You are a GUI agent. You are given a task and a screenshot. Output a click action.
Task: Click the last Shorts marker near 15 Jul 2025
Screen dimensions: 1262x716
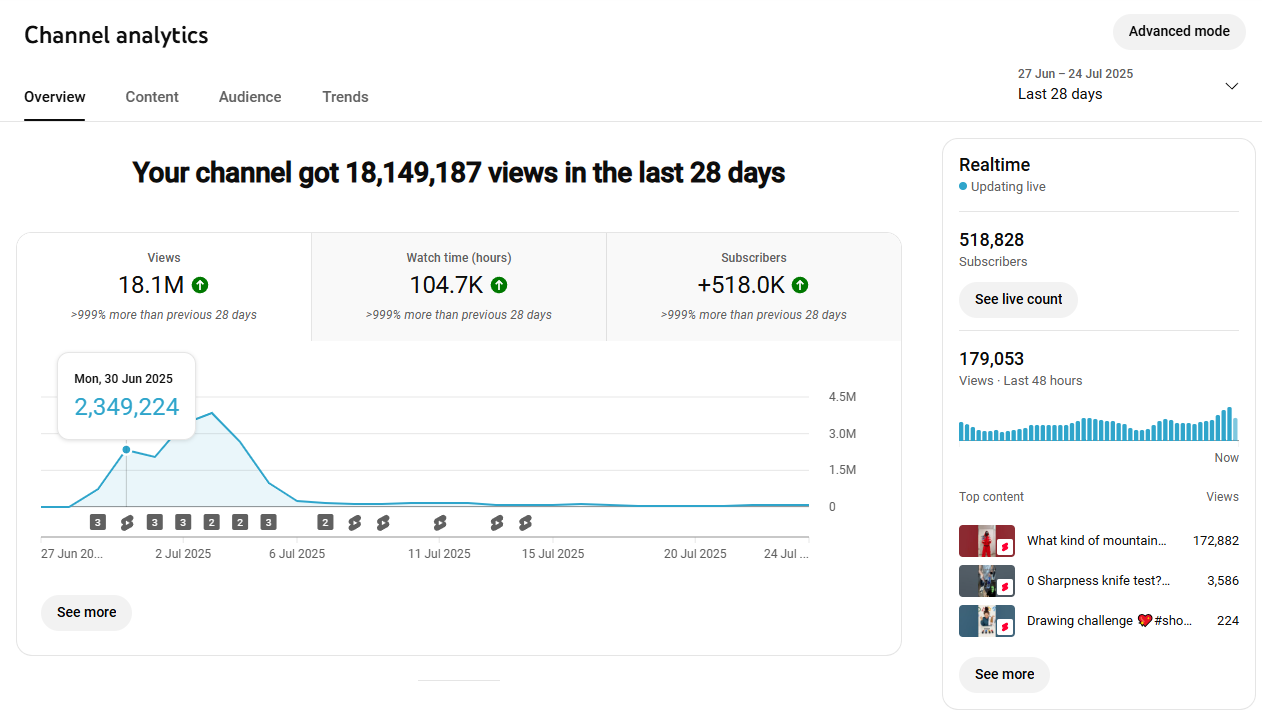(x=525, y=522)
